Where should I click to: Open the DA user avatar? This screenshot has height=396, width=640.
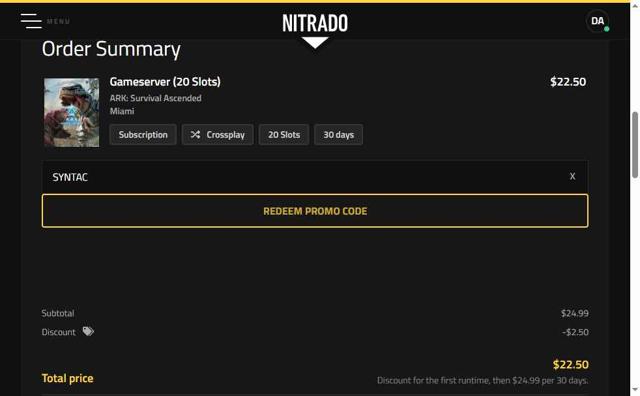[598, 21]
